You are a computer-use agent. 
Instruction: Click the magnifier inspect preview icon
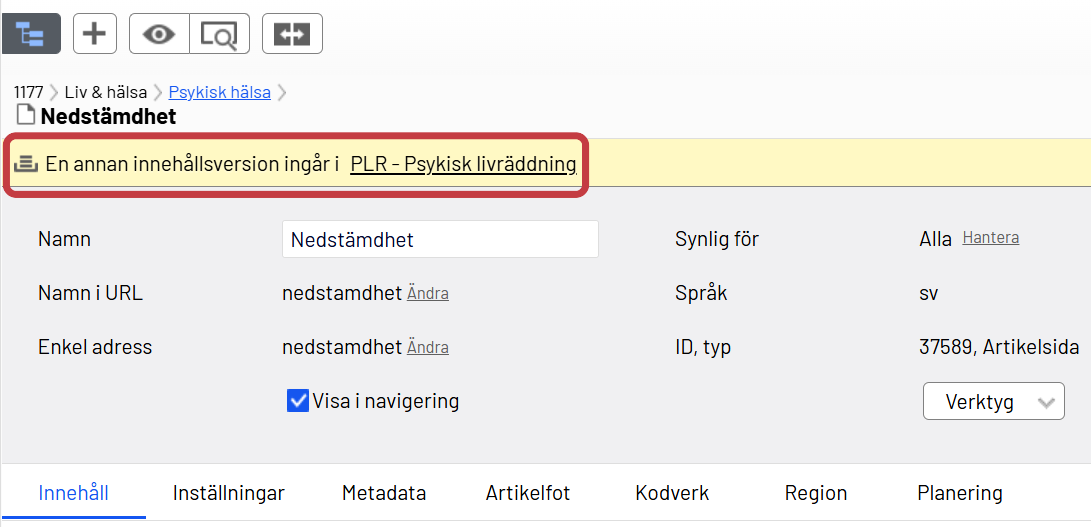219,34
